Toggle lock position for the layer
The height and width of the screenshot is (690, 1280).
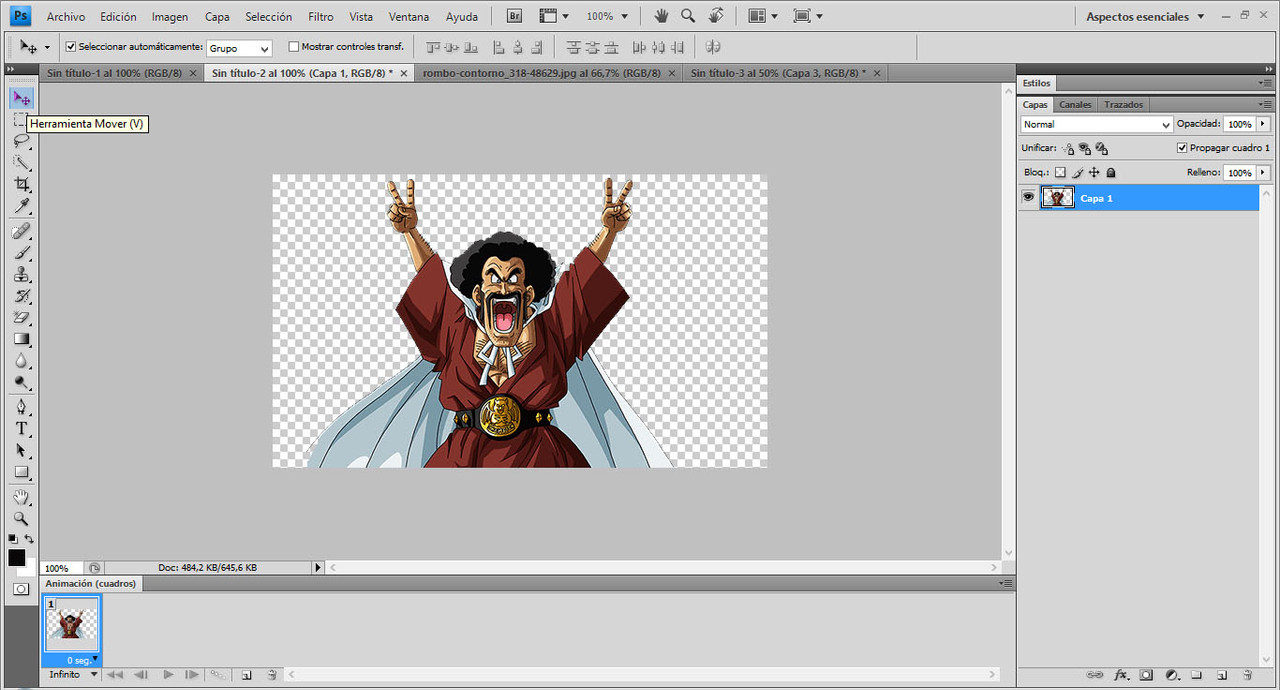coord(1094,173)
